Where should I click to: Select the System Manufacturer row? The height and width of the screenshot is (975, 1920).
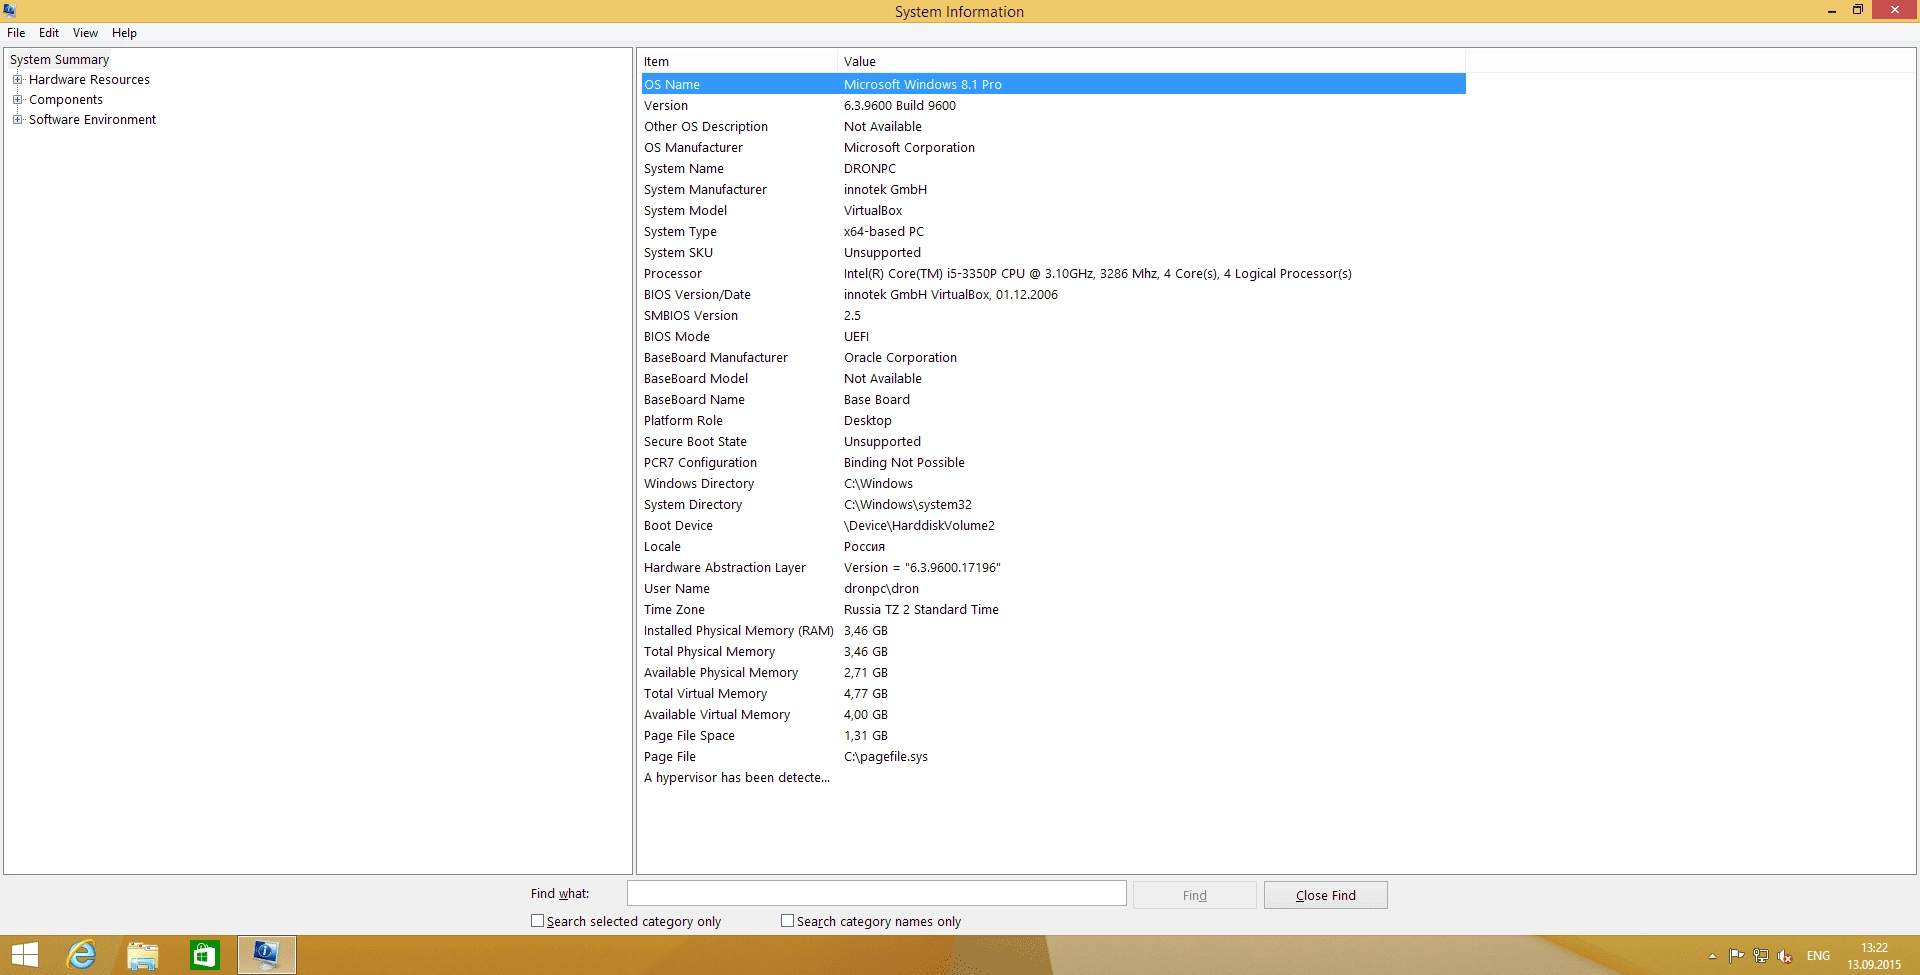(1053, 189)
